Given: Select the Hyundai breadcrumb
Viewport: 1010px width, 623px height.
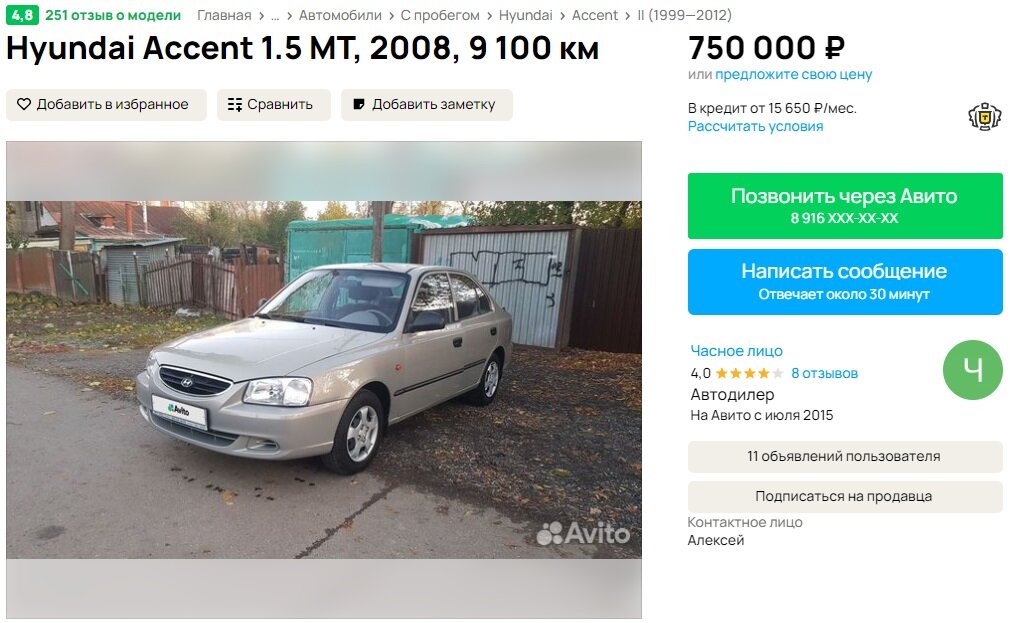Looking at the screenshot, I should pyautogui.click(x=526, y=15).
